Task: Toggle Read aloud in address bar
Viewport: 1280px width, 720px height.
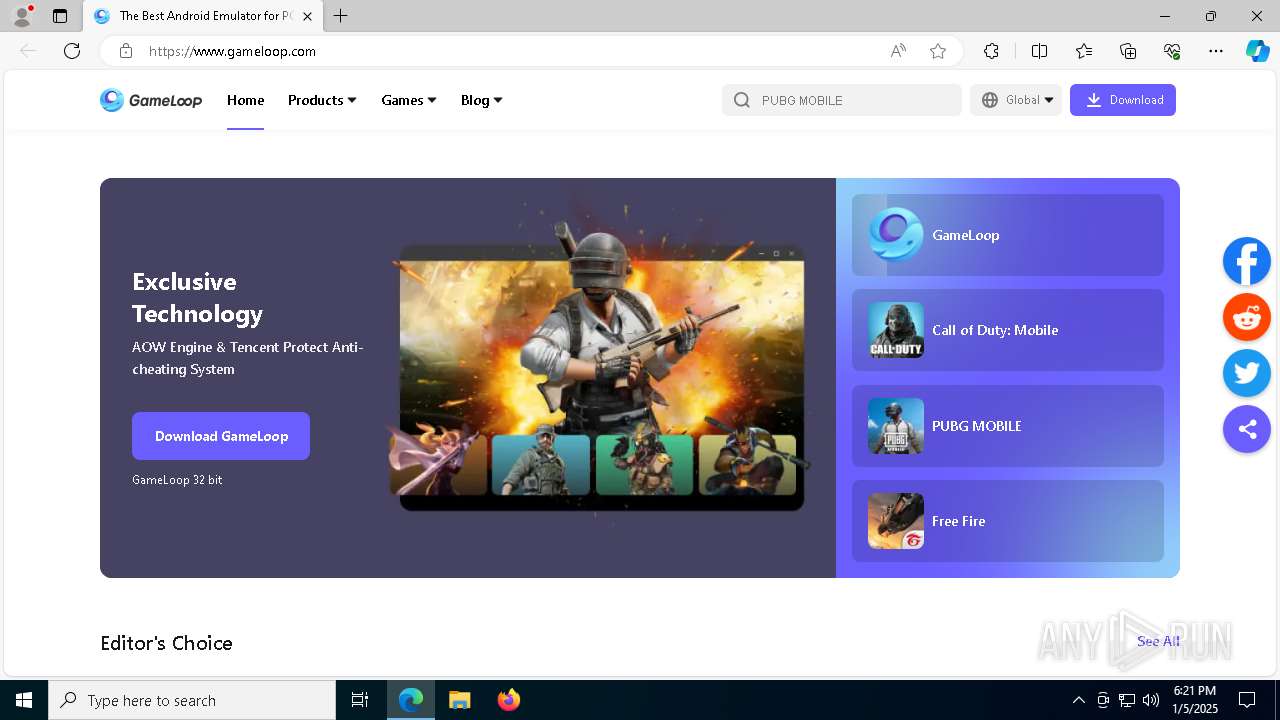Action: 898,51
